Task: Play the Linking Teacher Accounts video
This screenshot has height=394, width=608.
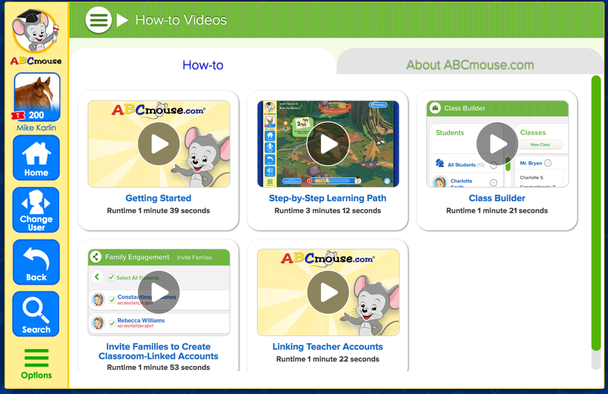Action: coord(328,292)
